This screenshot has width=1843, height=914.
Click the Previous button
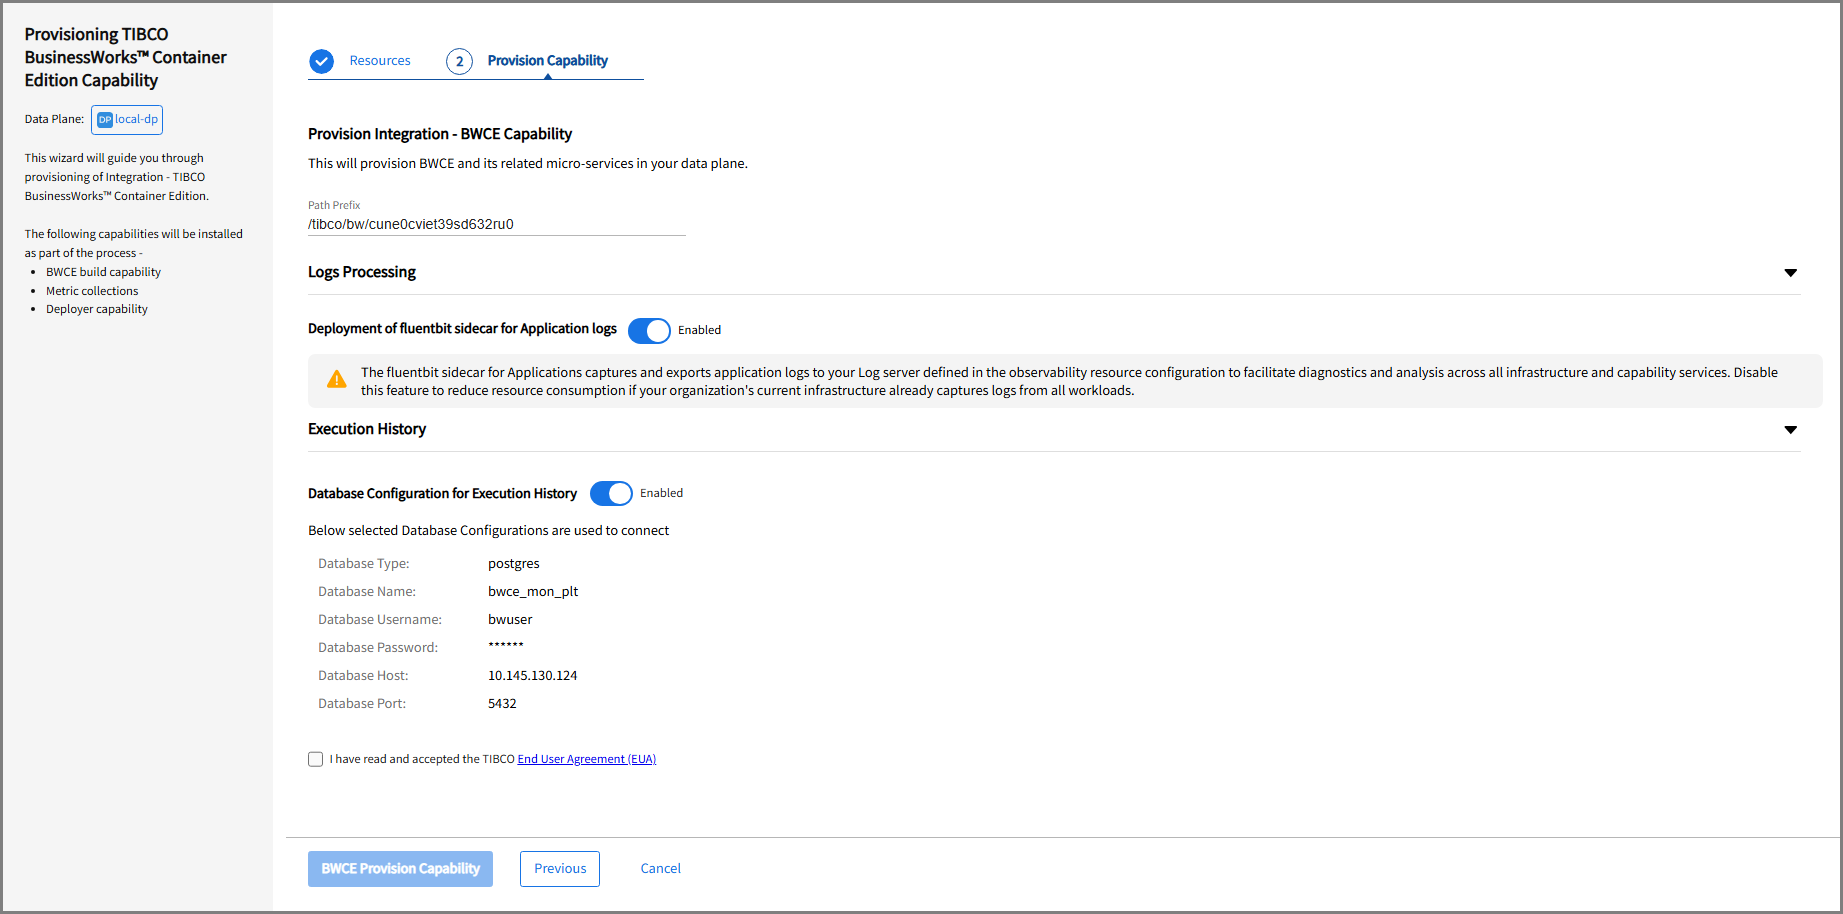click(x=560, y=869)
